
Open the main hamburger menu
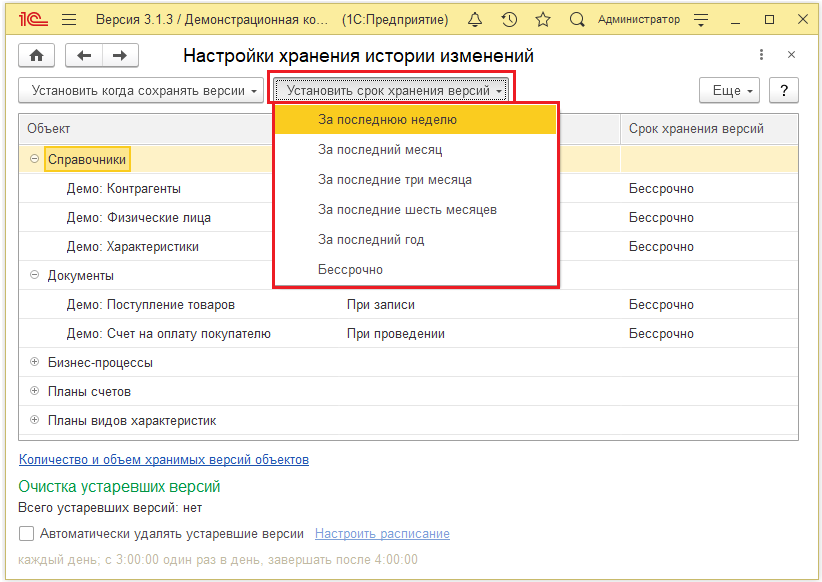69,19
